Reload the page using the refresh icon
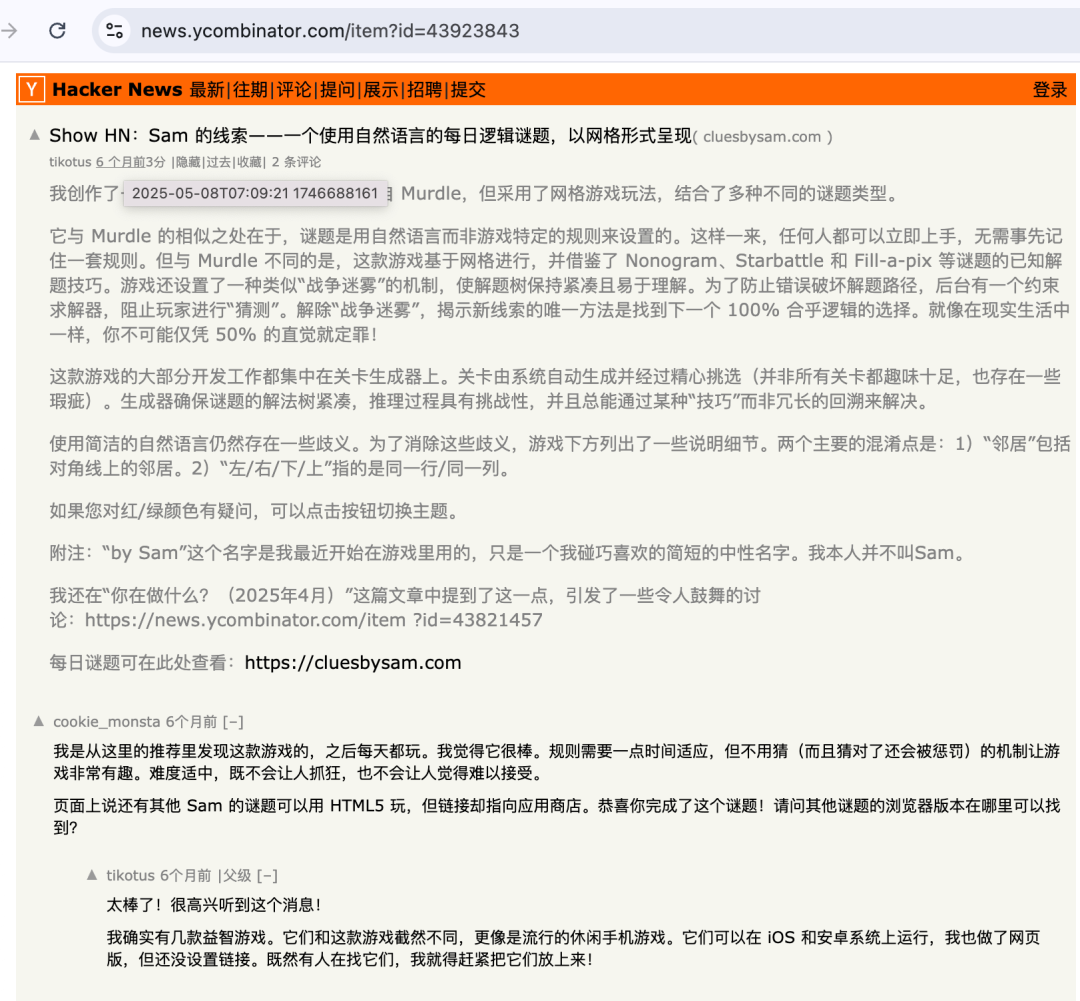The height and width of the screenshot is (1001, 1080). 57,31
